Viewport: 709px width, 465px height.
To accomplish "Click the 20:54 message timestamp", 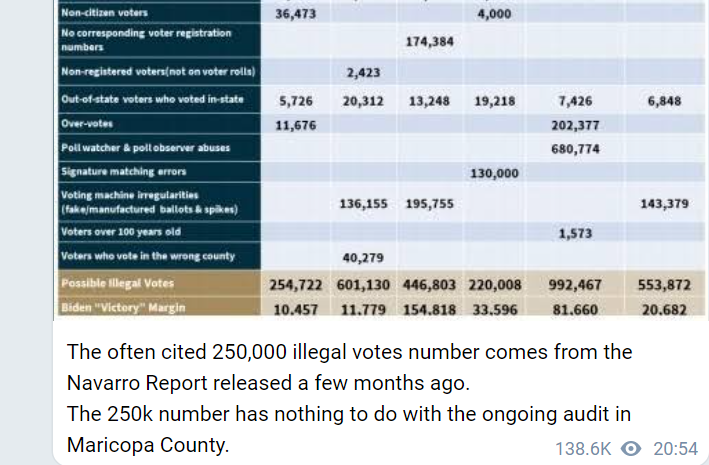I will 676,449.
